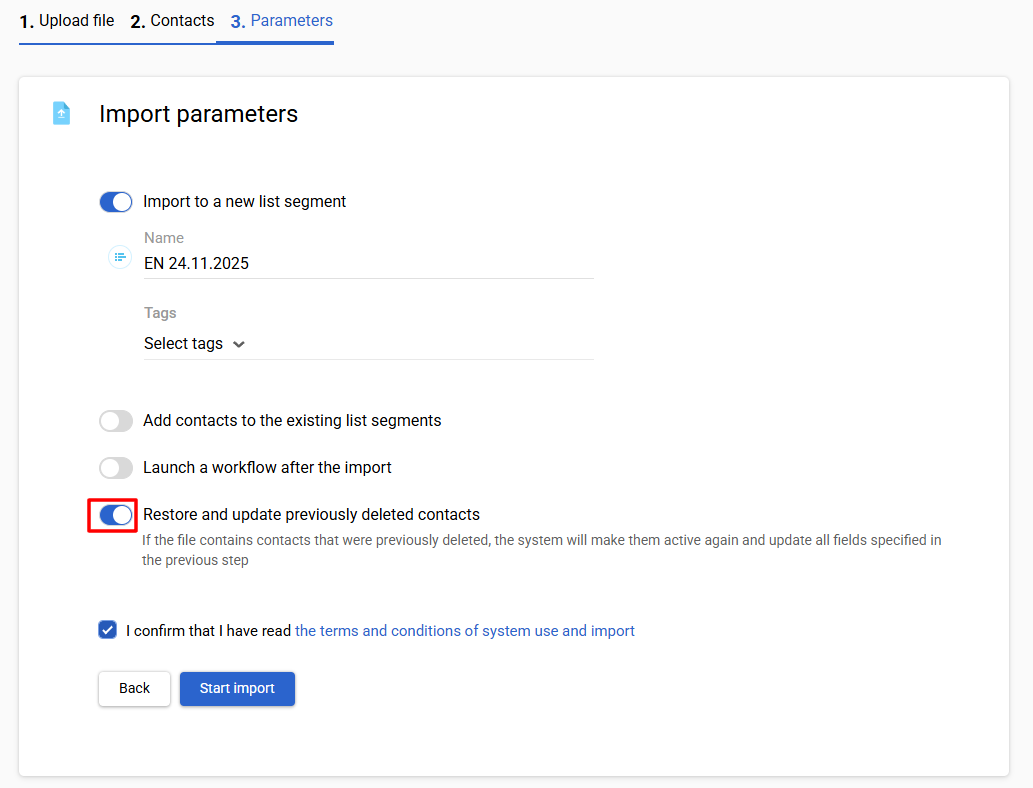
Task: Disable Import to a new list segment
Action: (116, 202)
